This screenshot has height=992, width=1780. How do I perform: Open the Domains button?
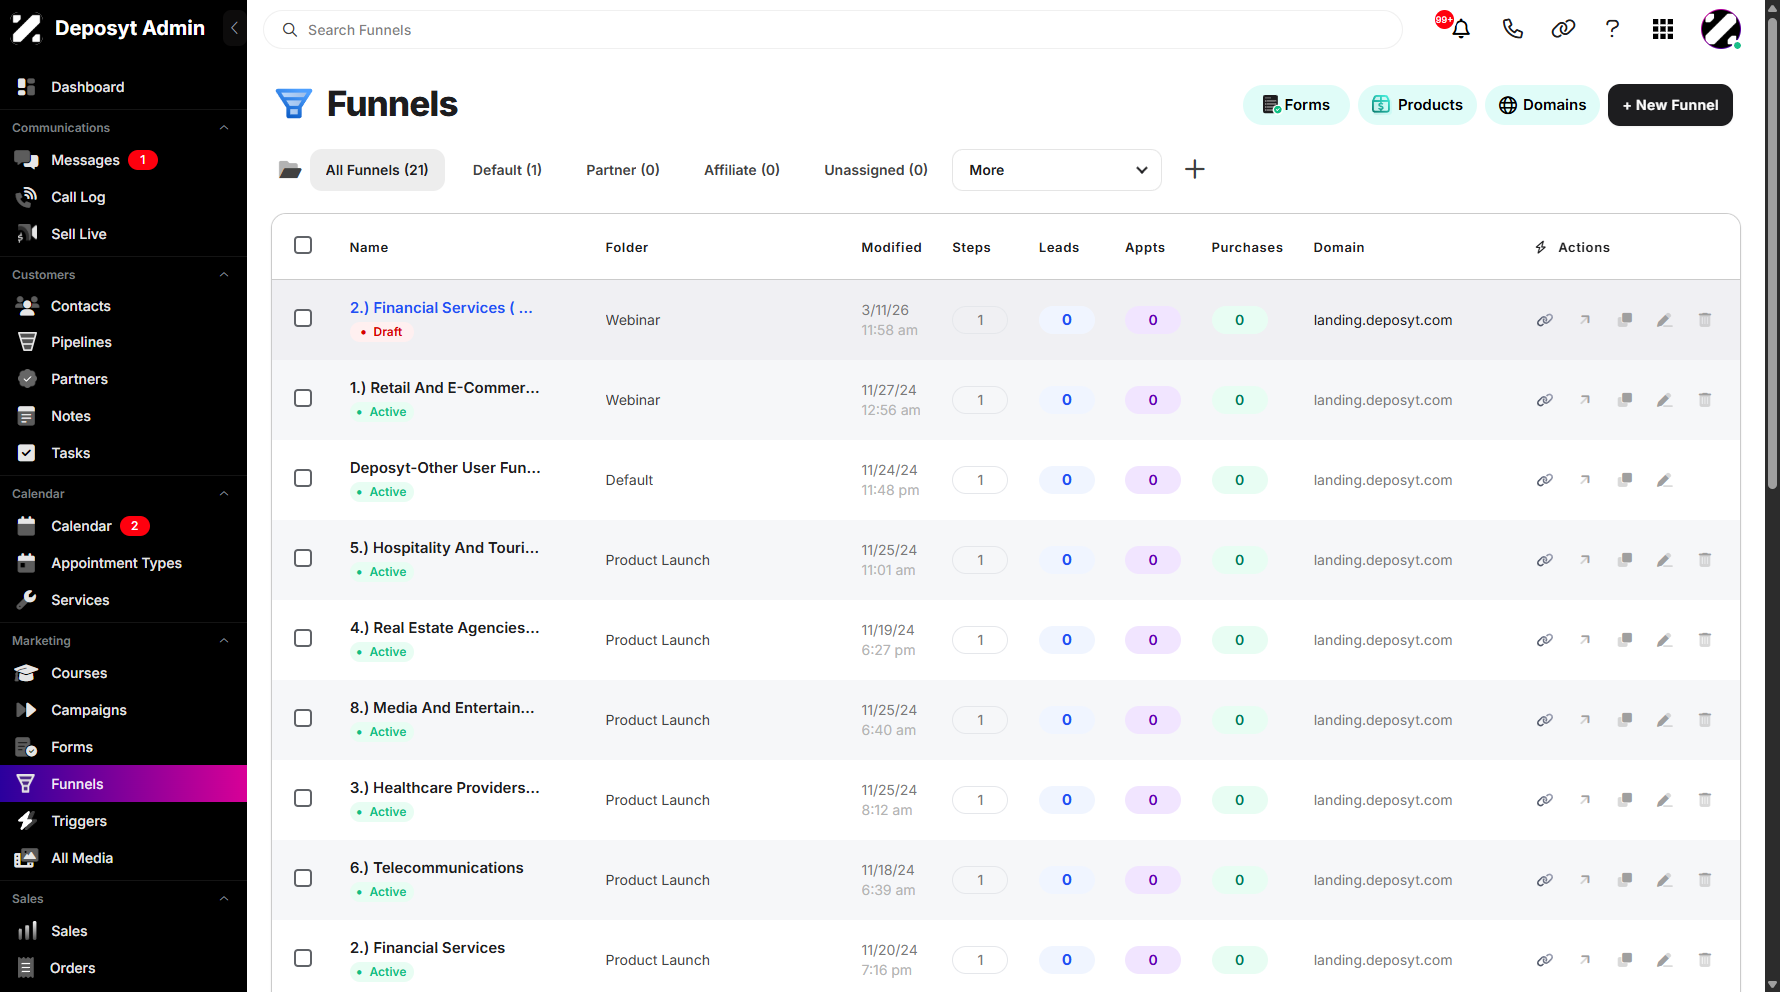click(1542, 105)
